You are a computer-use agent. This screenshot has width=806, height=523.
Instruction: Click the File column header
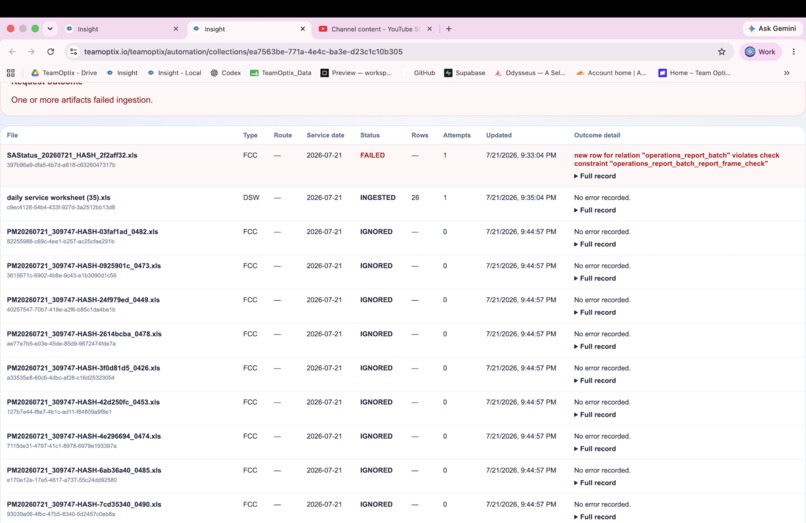click(12, 135)
